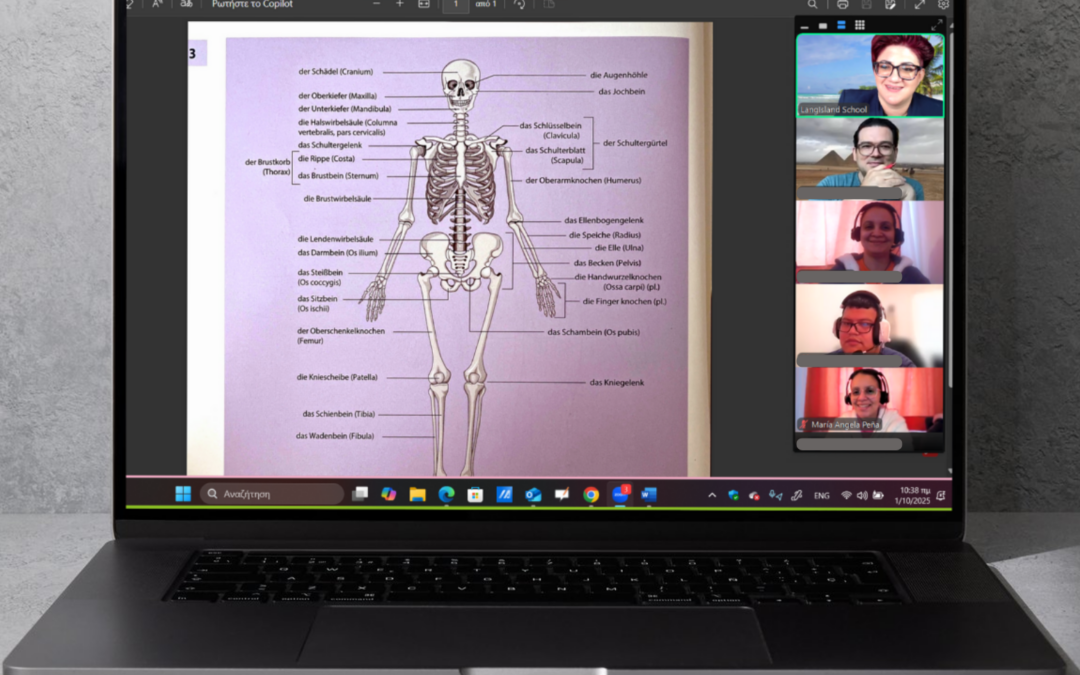The image size is (1080, 675).
Task: Expand hidden system tray icons chevron
Action: [x=712, y=495]
